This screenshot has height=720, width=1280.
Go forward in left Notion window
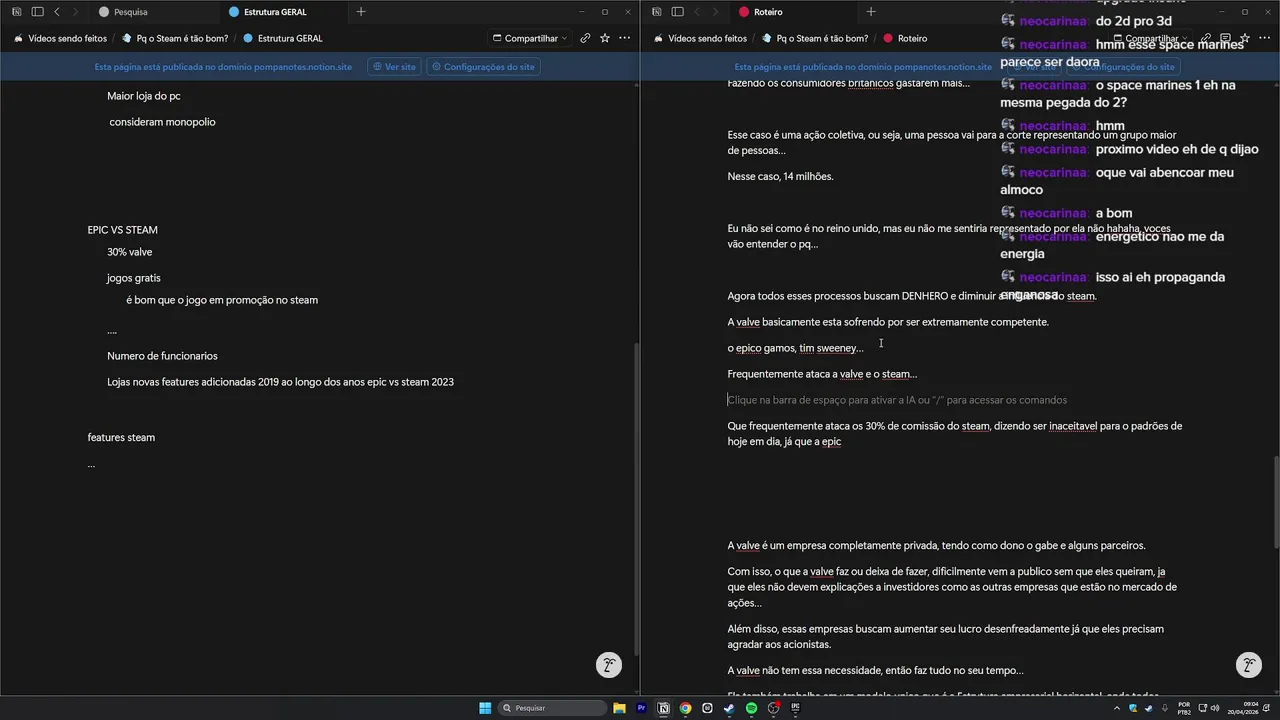[x=75, y=12]
